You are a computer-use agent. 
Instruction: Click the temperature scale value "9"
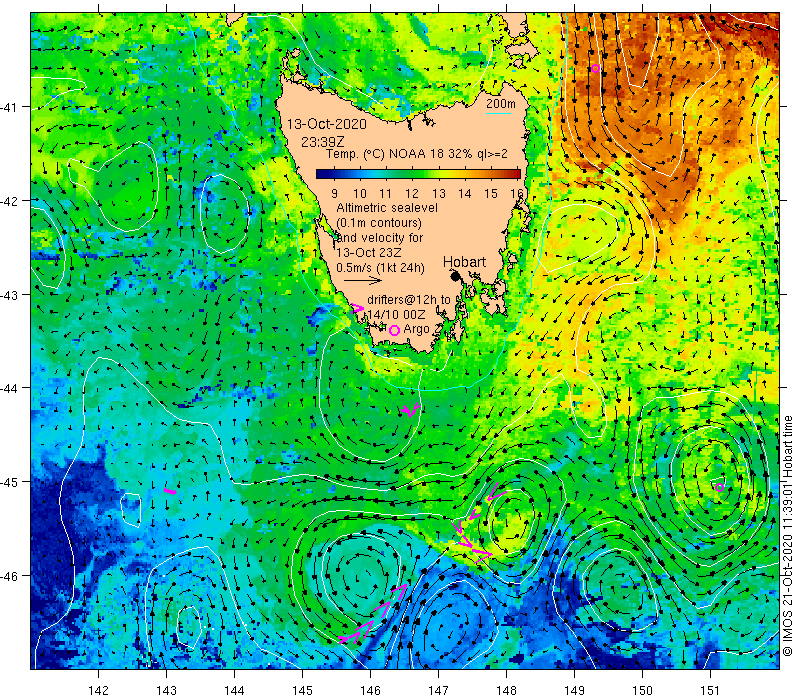coord(334,194)
